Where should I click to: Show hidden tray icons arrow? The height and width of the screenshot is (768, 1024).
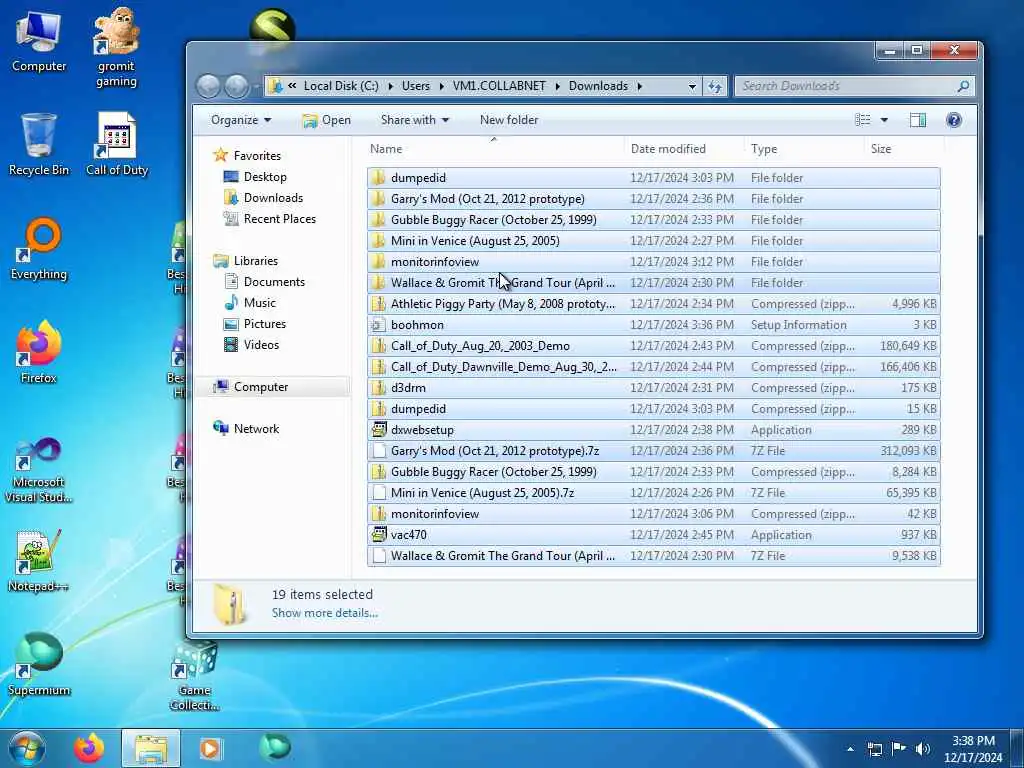pos(850,749)
